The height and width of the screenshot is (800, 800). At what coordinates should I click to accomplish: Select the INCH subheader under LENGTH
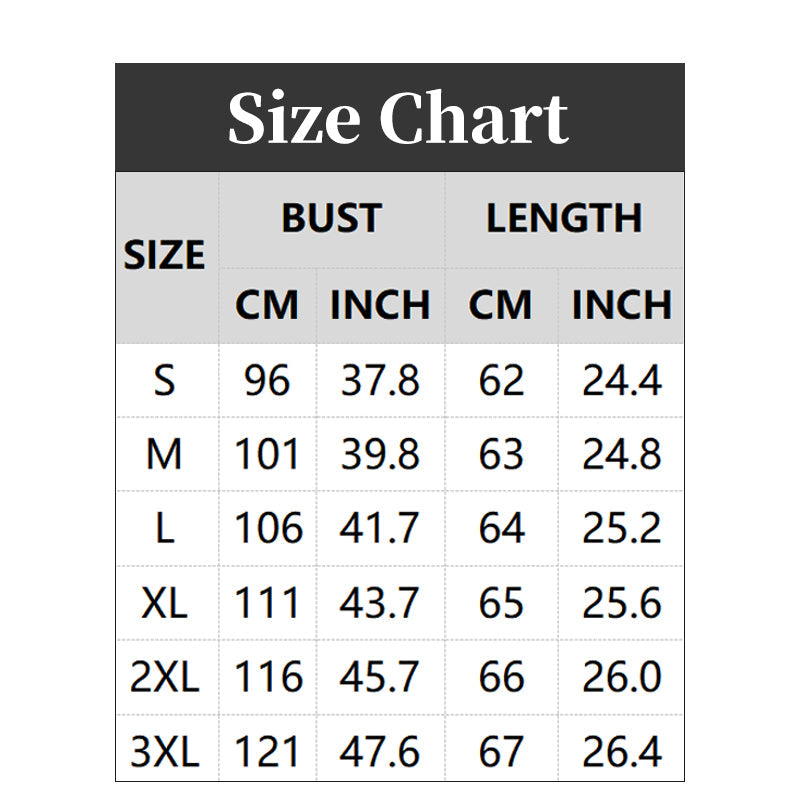(x=621, y=306)
